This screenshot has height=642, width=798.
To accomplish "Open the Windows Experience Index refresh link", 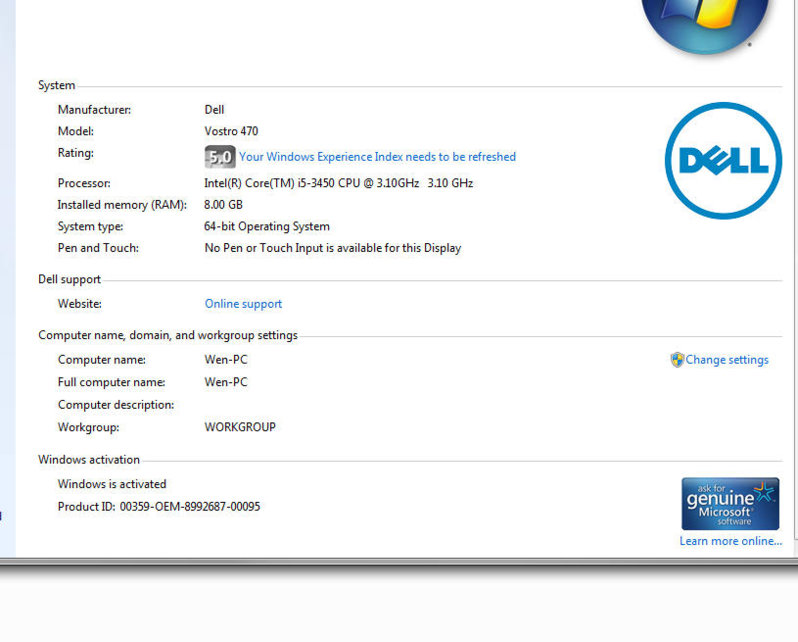I will tap(378, 157).
